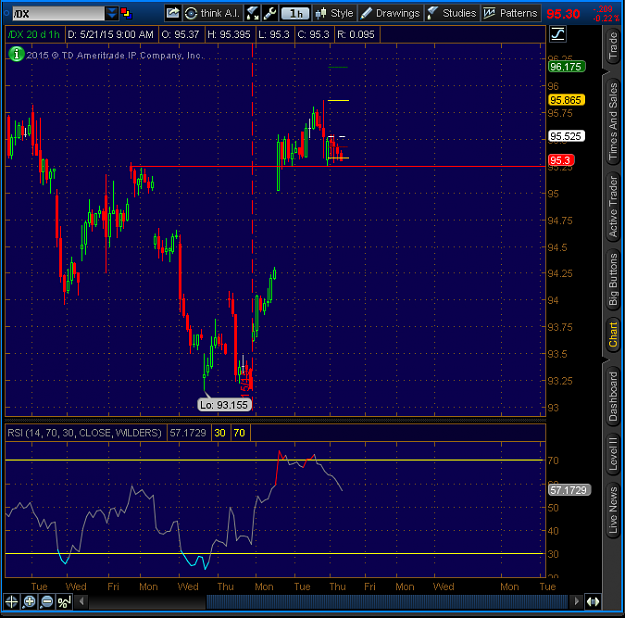Click the scroll left arrow

pyautogui.click(x=82, y=601)
